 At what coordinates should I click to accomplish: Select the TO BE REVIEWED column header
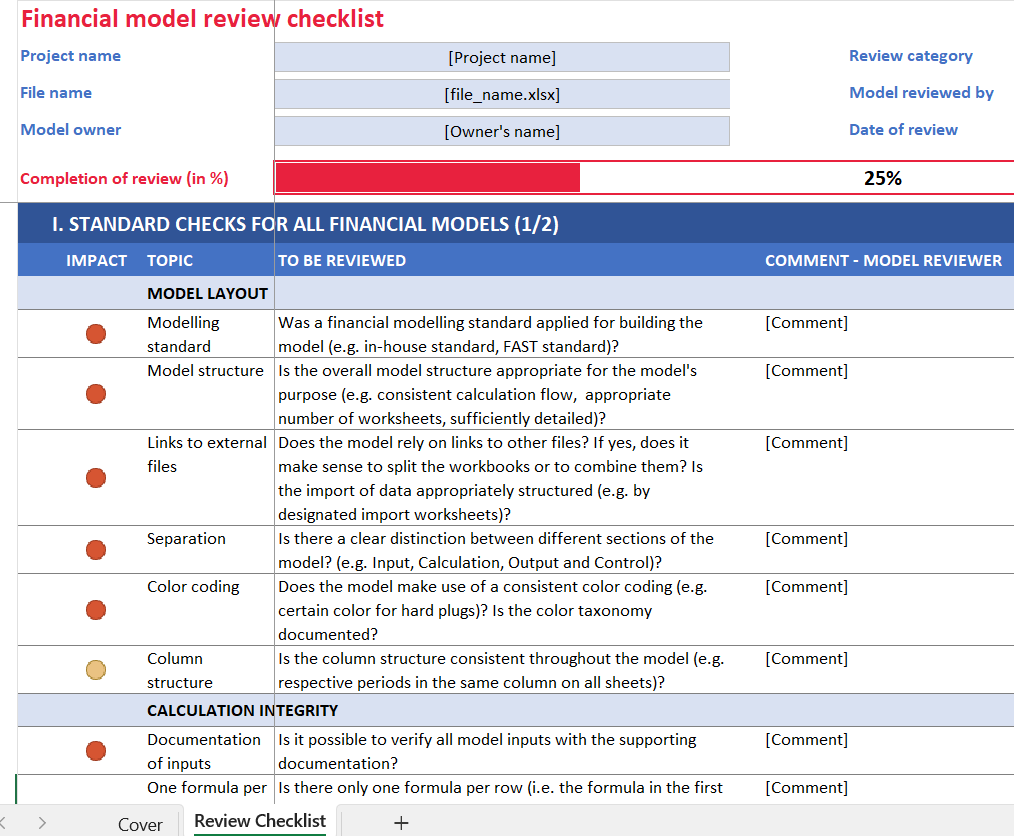[342, 261]
